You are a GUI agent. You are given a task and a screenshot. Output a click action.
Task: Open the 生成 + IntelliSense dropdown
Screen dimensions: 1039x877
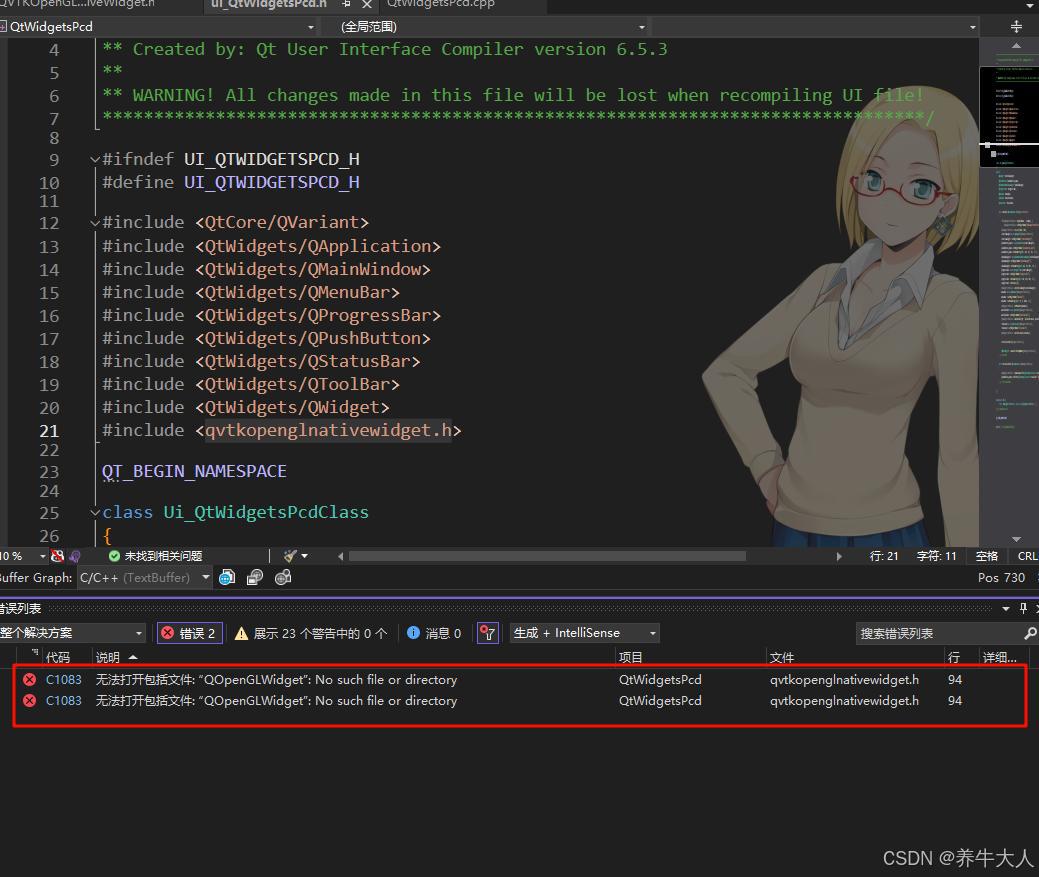584,633
